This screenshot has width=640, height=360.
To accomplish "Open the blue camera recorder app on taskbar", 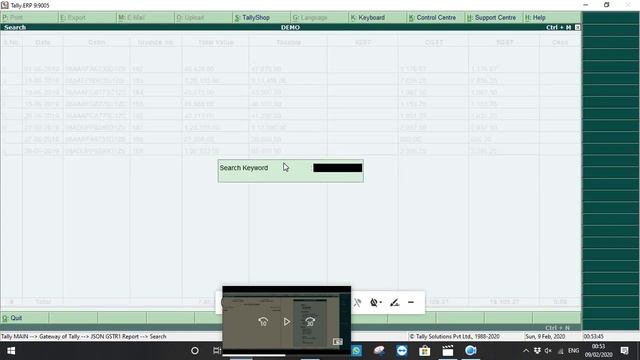I will pyautogui.click(x=471, y=351).
